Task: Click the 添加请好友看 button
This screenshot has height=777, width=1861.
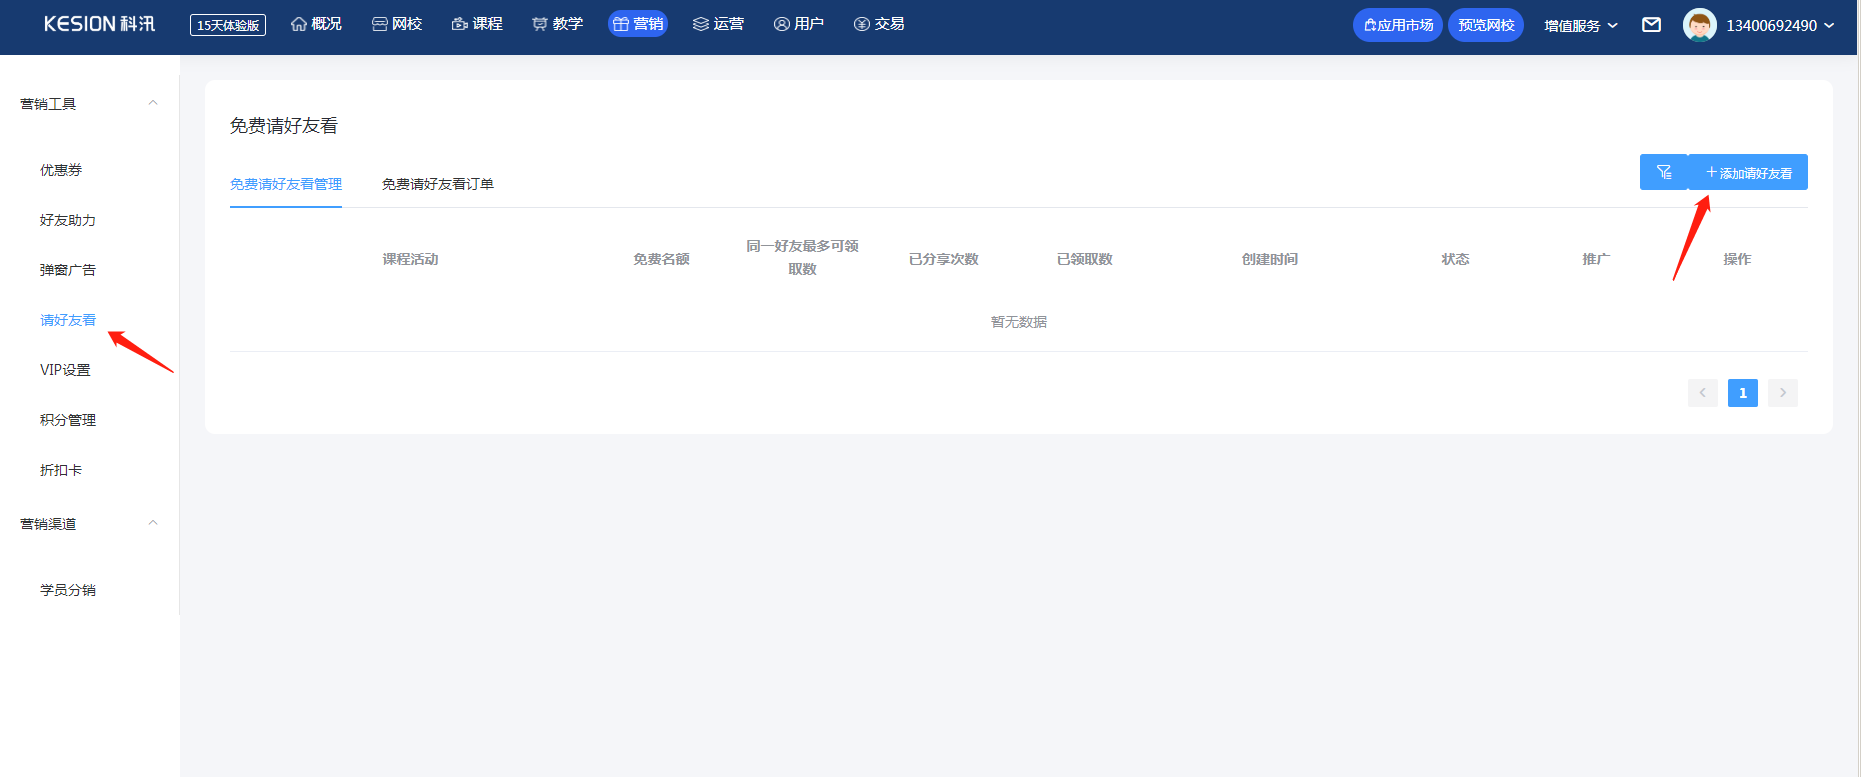Action: [x=1748, y=172]
